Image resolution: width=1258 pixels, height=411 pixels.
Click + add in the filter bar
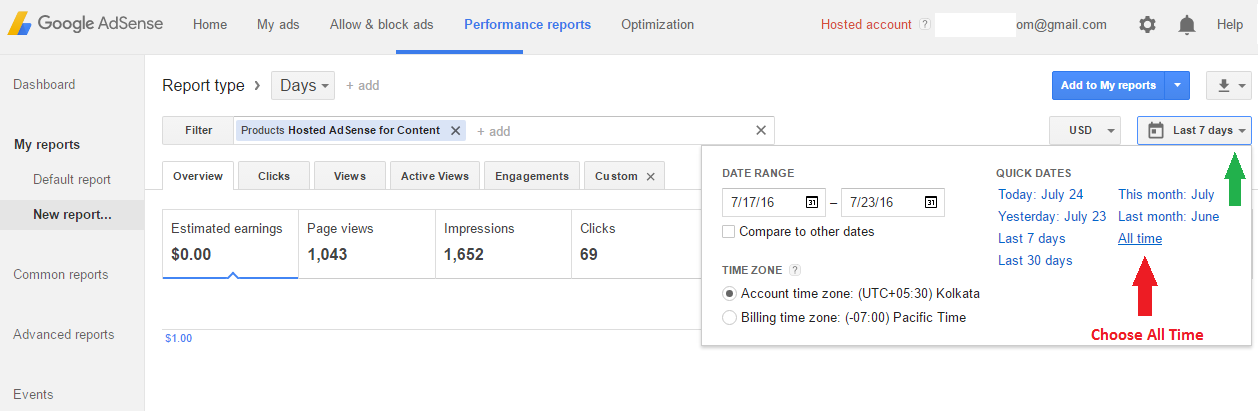click(x=494, y=131)
